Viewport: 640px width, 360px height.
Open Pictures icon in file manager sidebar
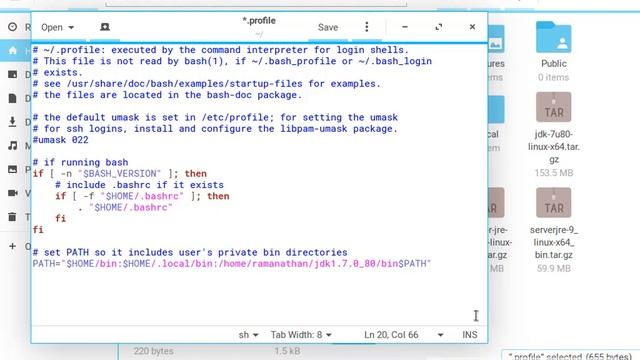coord(13,169)
